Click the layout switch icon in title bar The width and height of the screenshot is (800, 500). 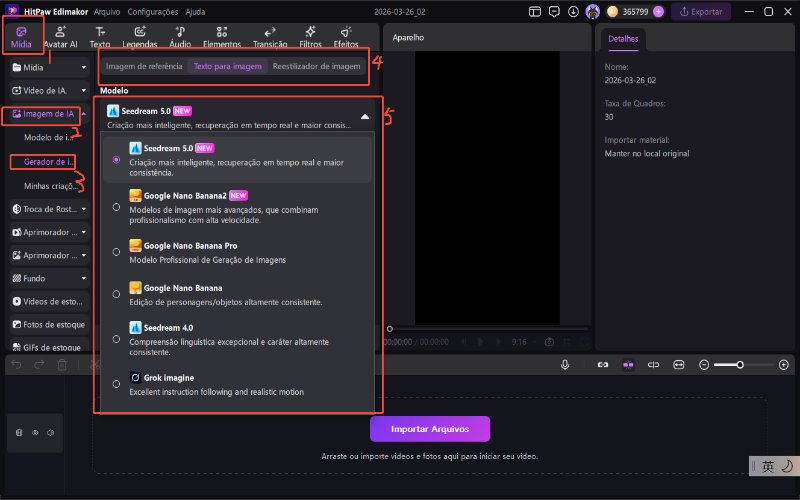pyautogui.click(x=535, y=11)
